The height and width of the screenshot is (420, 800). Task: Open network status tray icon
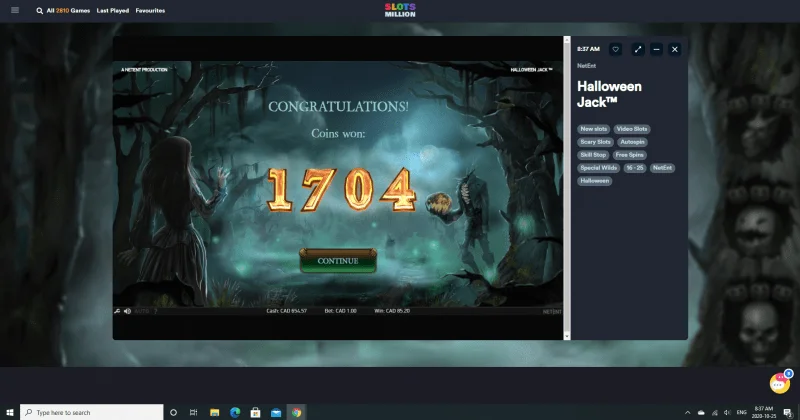coord(714,412)
